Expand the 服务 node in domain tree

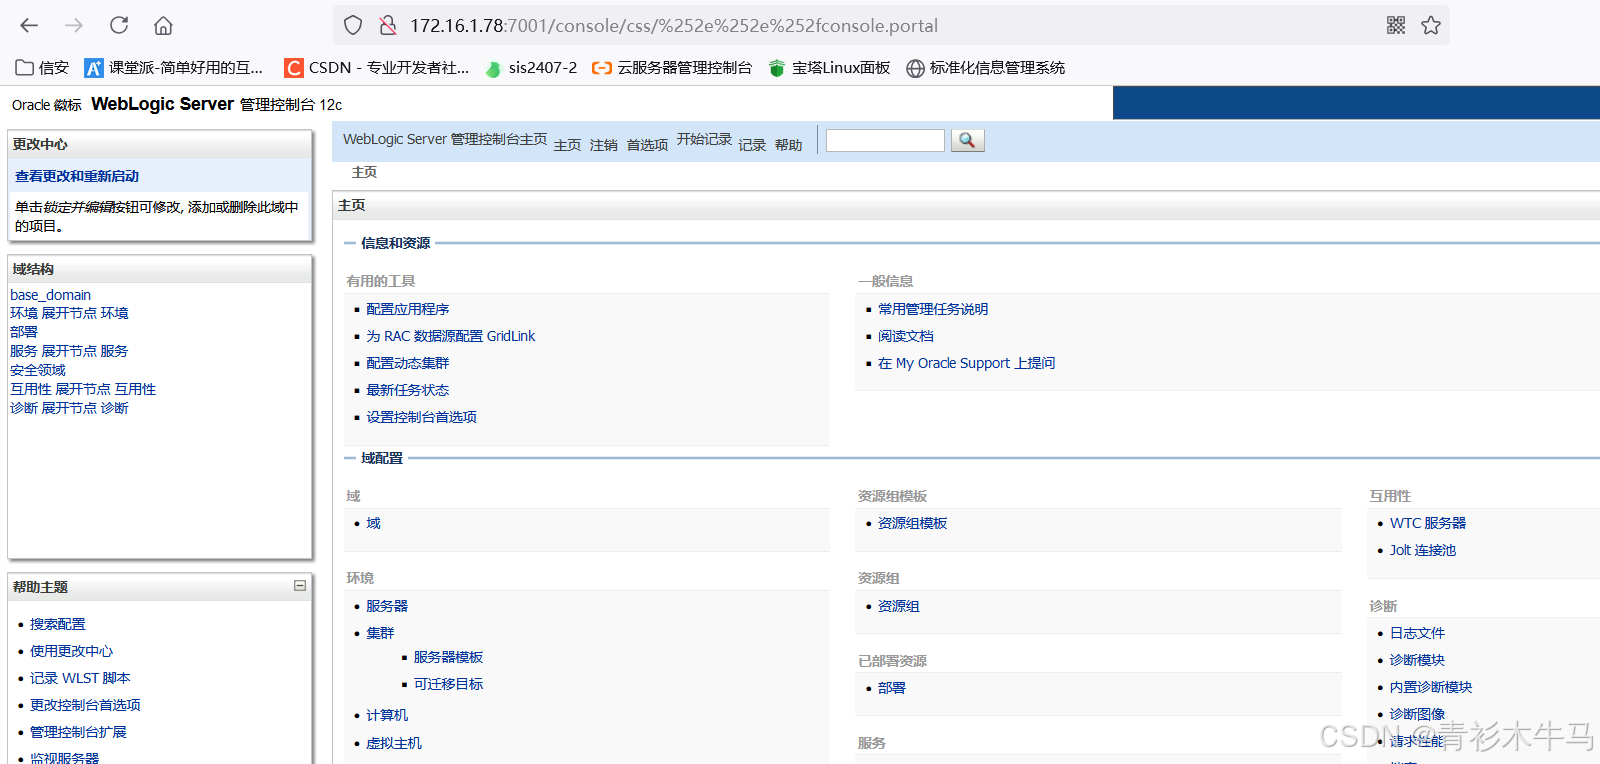[70, 351]
